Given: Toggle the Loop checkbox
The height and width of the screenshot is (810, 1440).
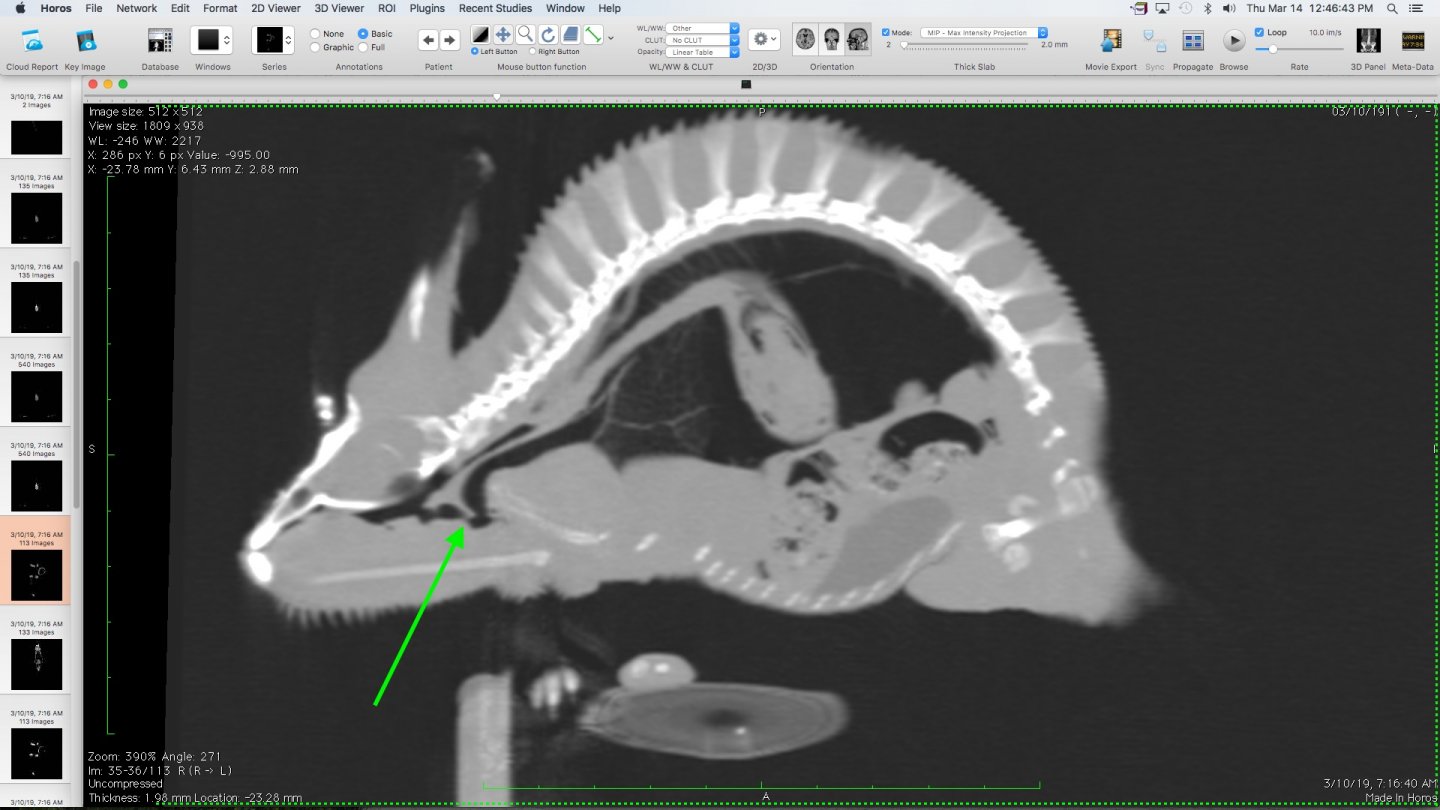Looking at the screenshot, I should pos(1259,32).
